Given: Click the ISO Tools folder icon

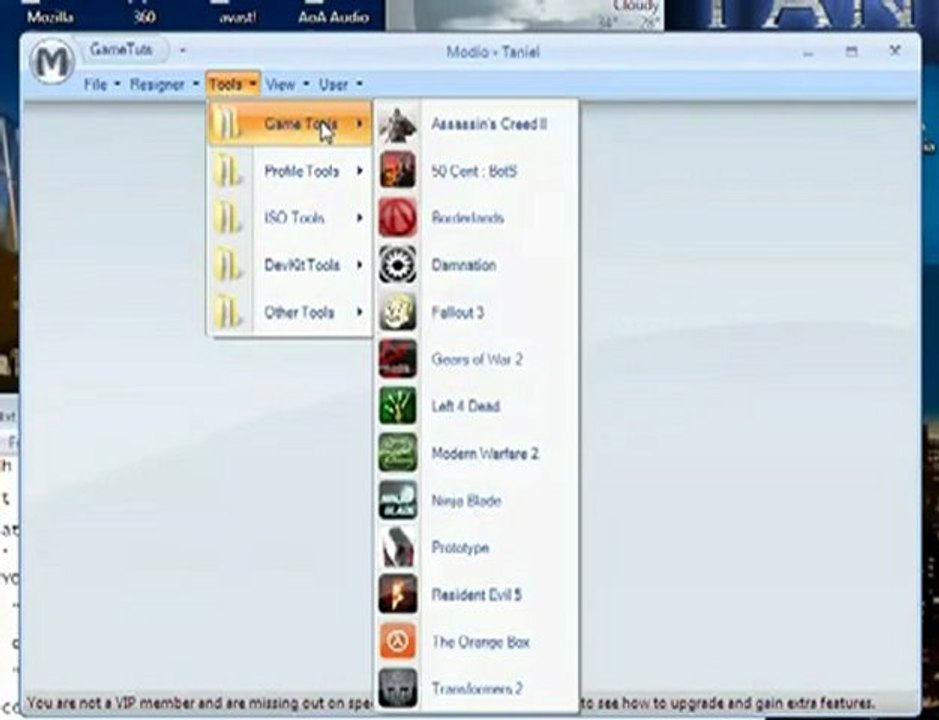Looking at the screenshot, I should pos(228,217).
